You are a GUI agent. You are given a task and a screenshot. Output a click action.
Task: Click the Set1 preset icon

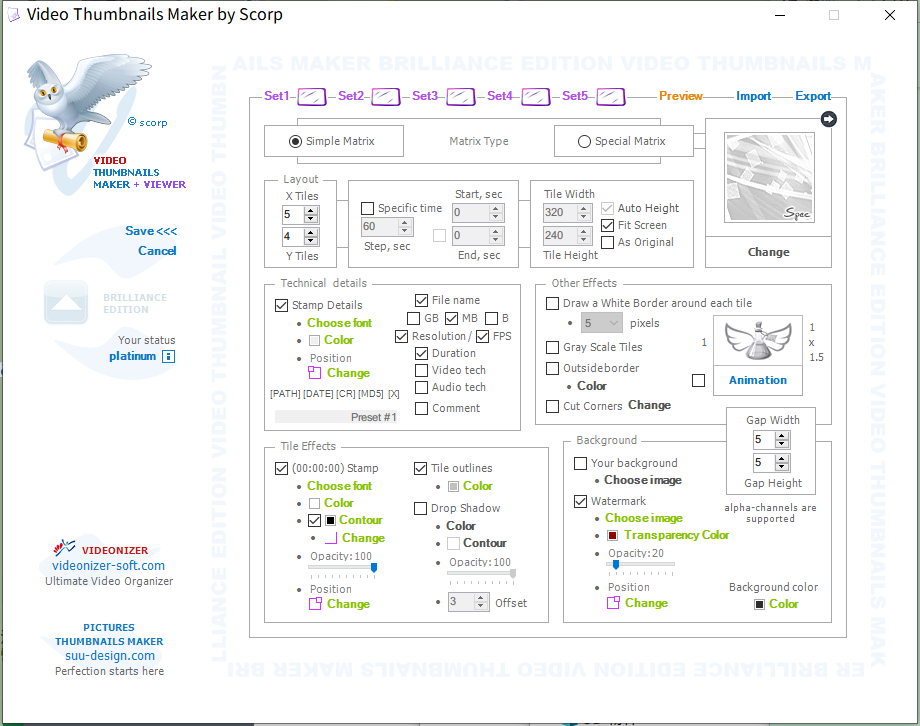pos(312,97)
